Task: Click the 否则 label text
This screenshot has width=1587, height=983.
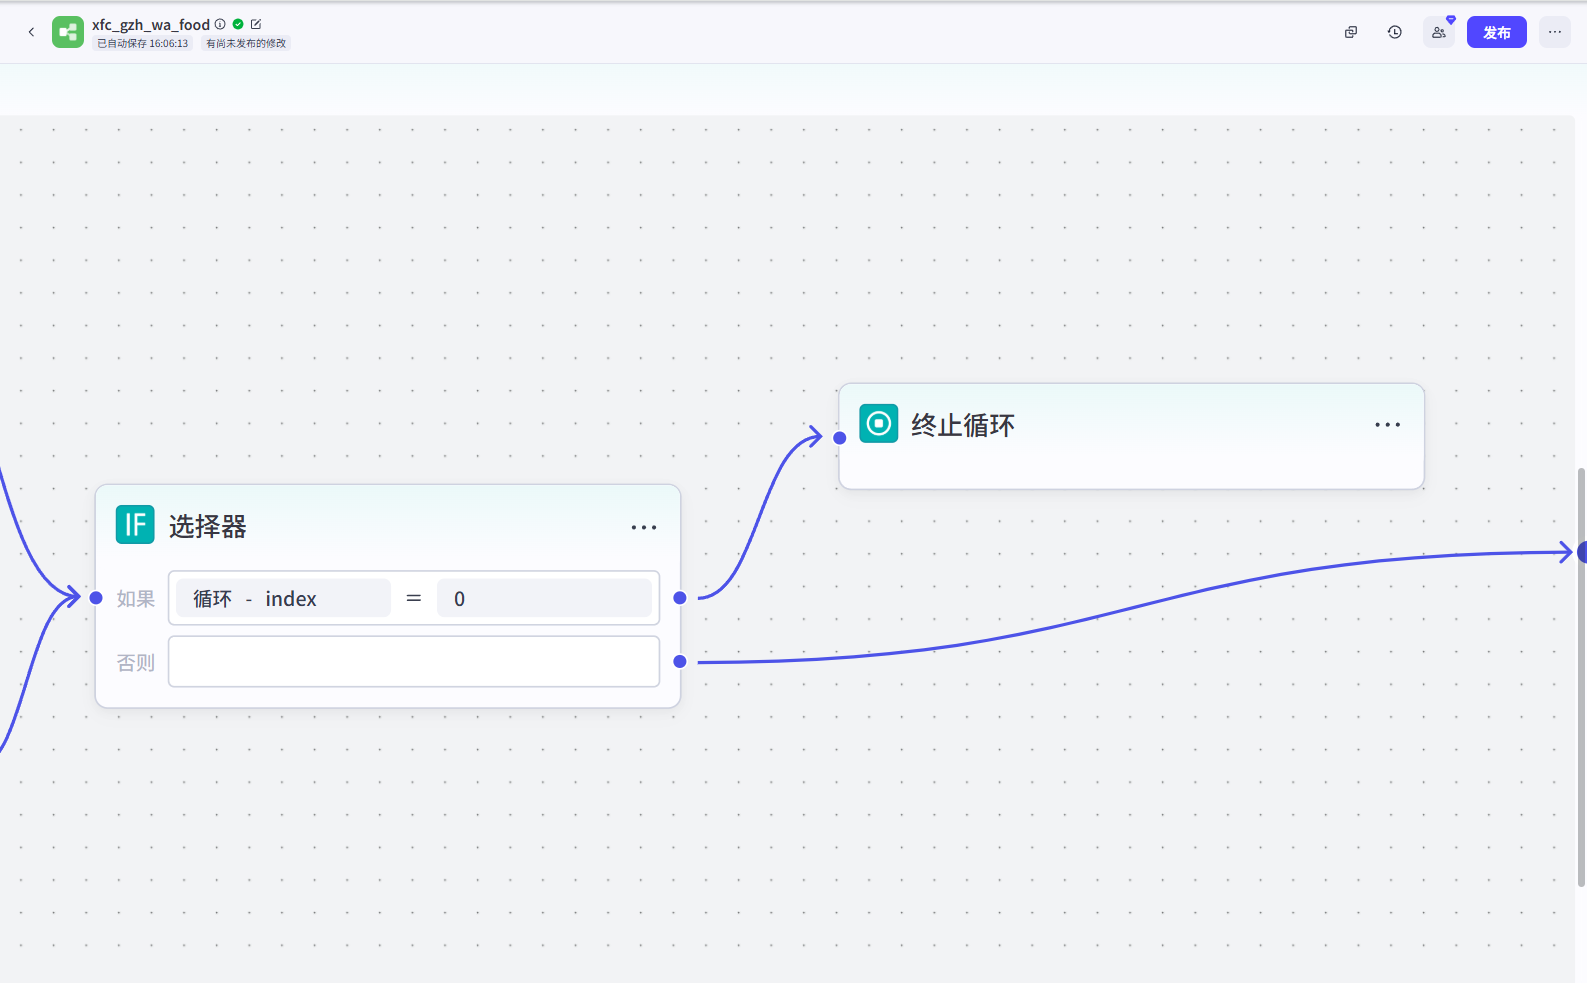Action: tap(136, 663)
